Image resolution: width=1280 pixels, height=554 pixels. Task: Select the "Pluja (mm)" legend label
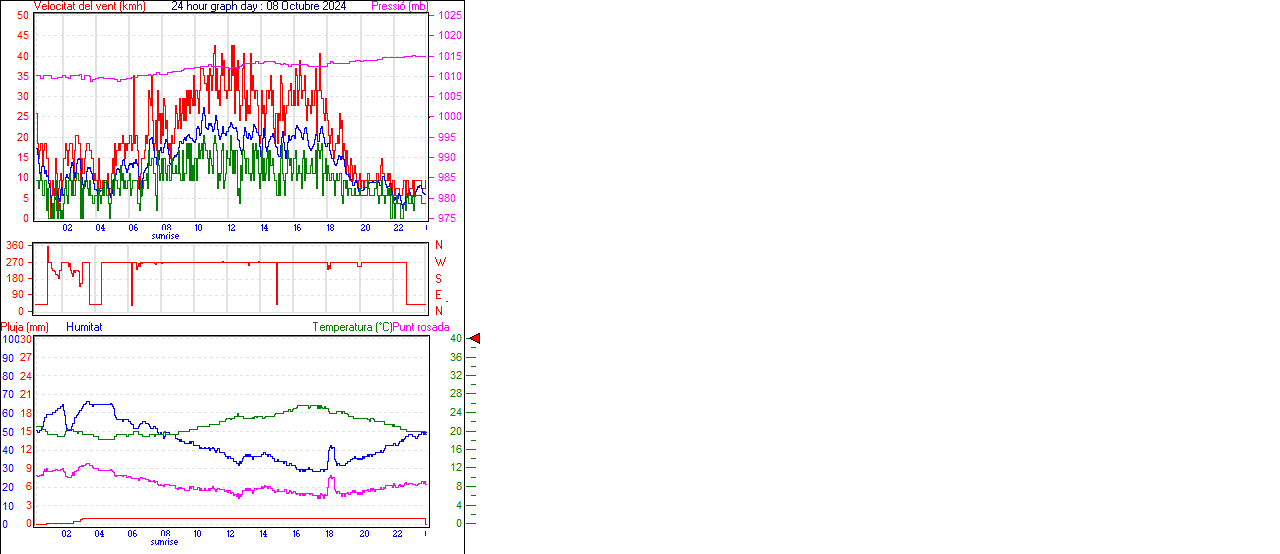pos(25,327)
